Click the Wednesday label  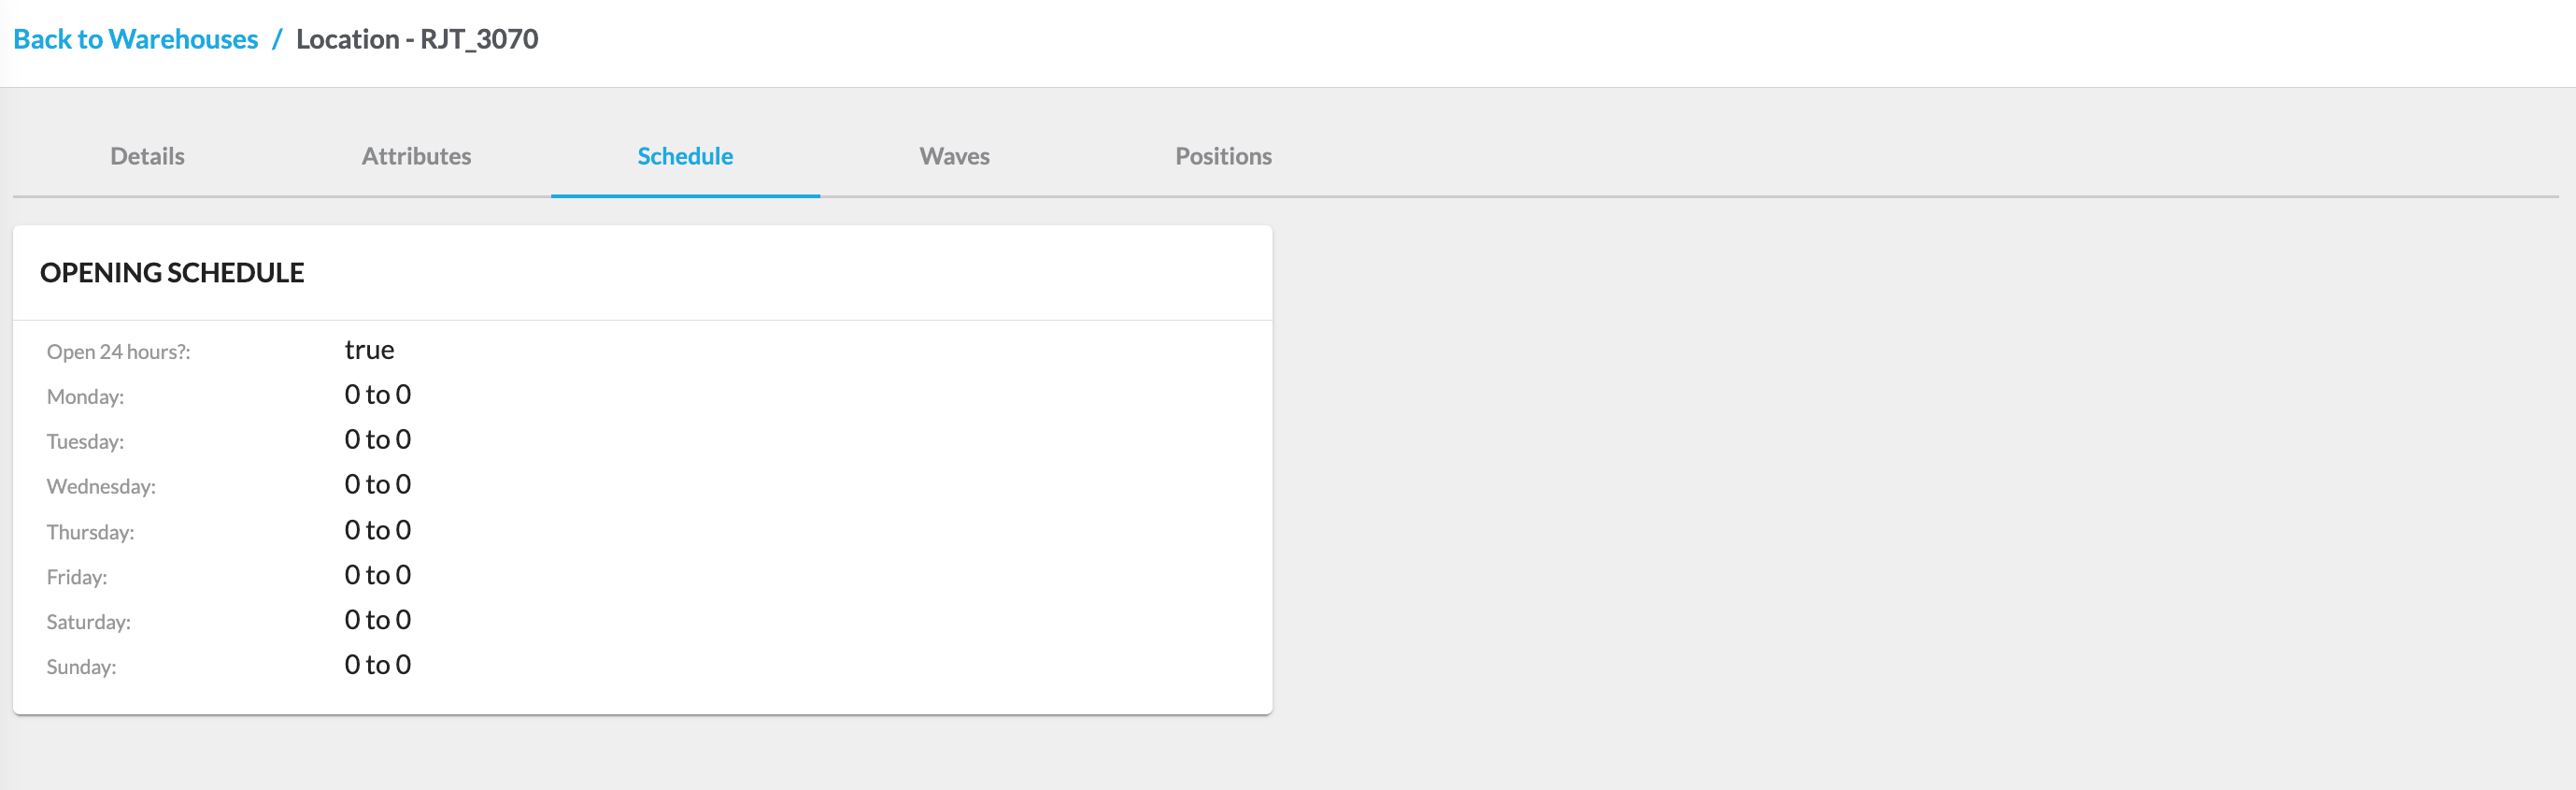point(101,487)
